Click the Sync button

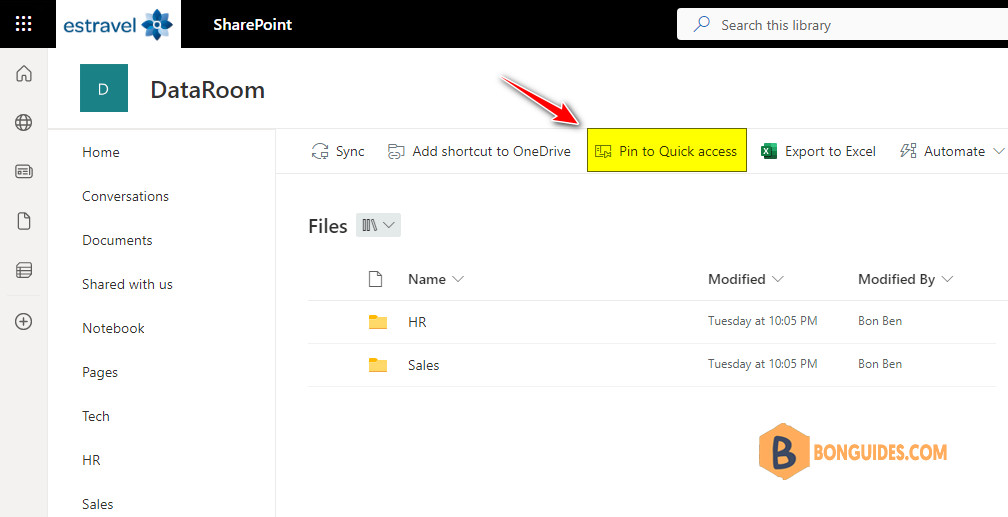[338, 151]
